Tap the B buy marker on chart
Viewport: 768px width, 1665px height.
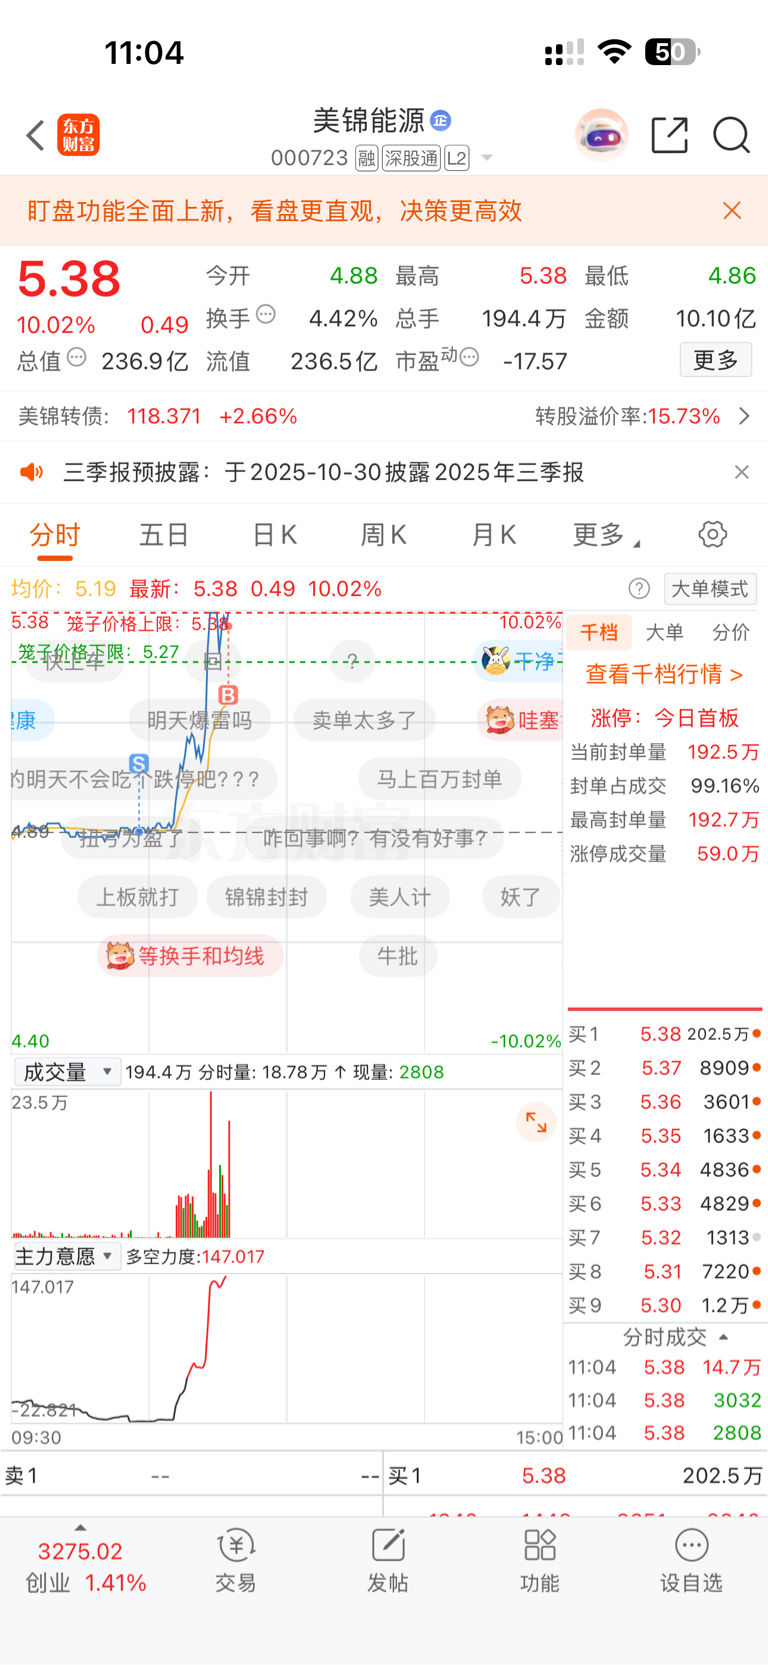coord(228,695)
